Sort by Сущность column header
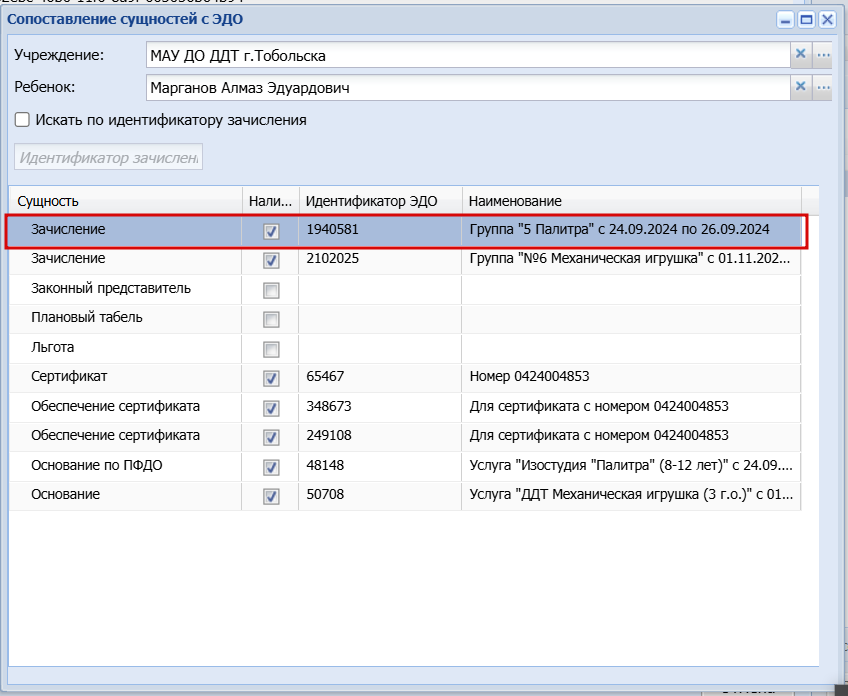 pyautogui.click(x=125, y=201)
